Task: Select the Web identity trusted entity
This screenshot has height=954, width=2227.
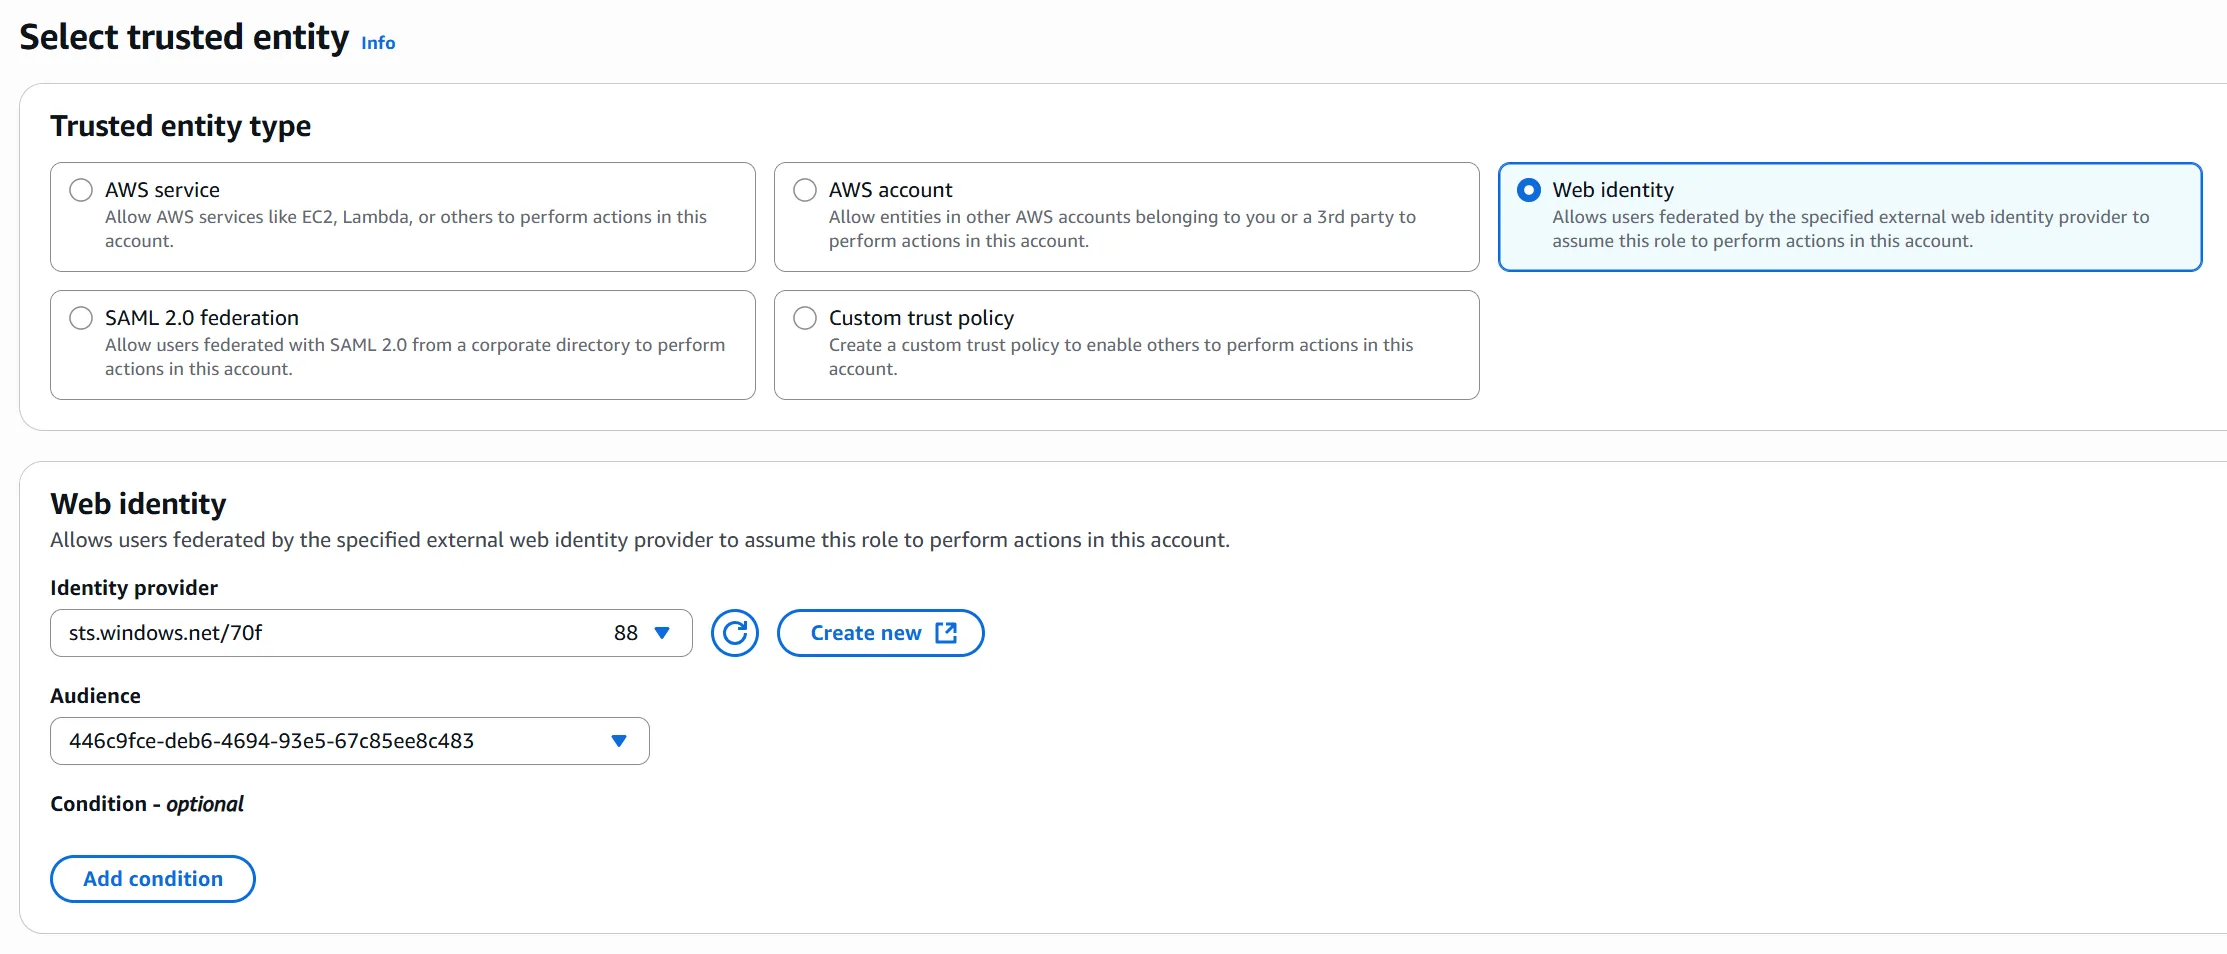Action: pos(1528,189)
